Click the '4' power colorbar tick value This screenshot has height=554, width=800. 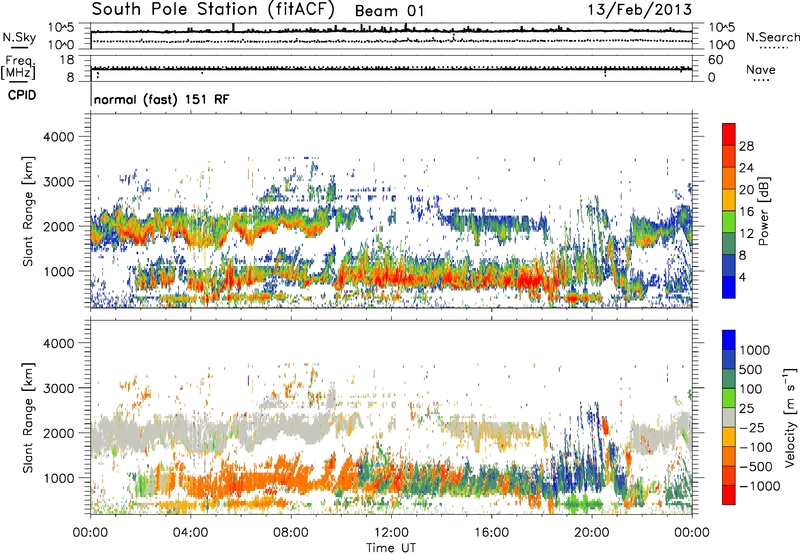coord(742,277)
